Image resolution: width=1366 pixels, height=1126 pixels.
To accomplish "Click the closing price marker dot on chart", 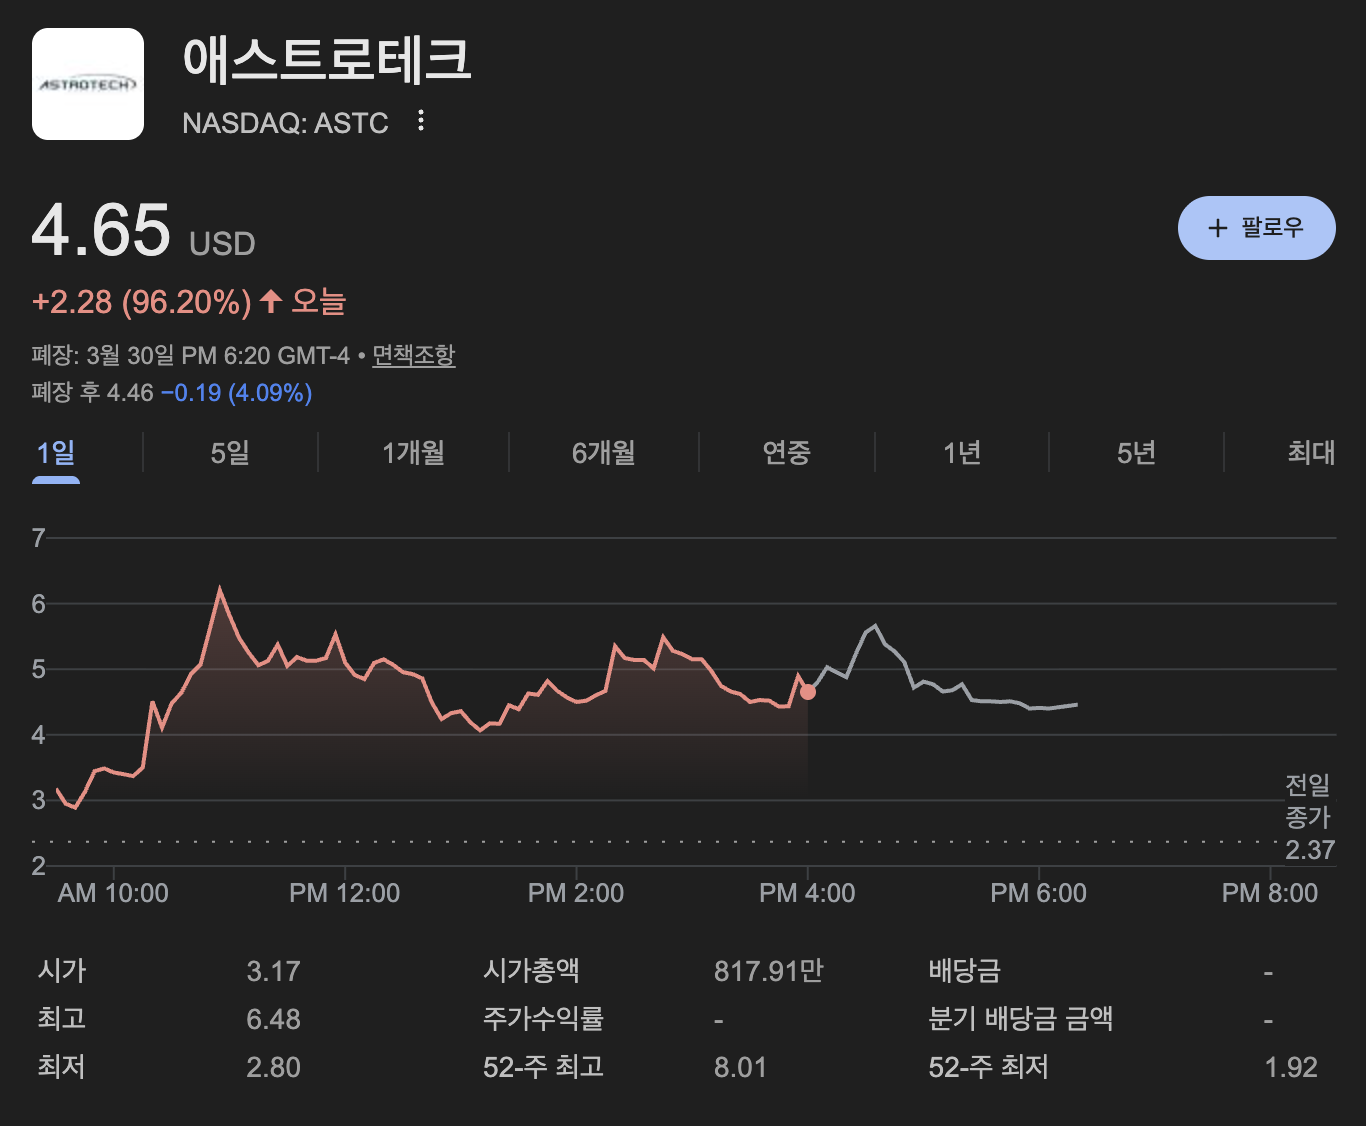I will [x=808, y=692].
